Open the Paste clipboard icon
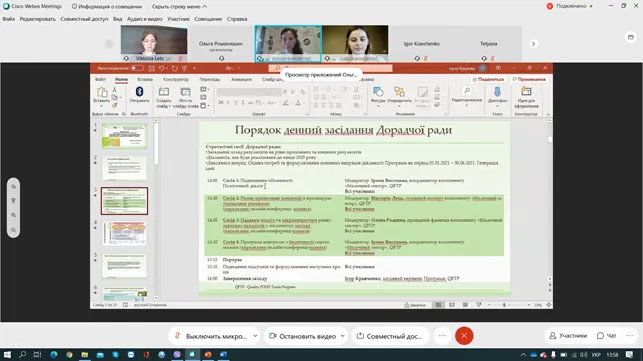 coord(101,92)
